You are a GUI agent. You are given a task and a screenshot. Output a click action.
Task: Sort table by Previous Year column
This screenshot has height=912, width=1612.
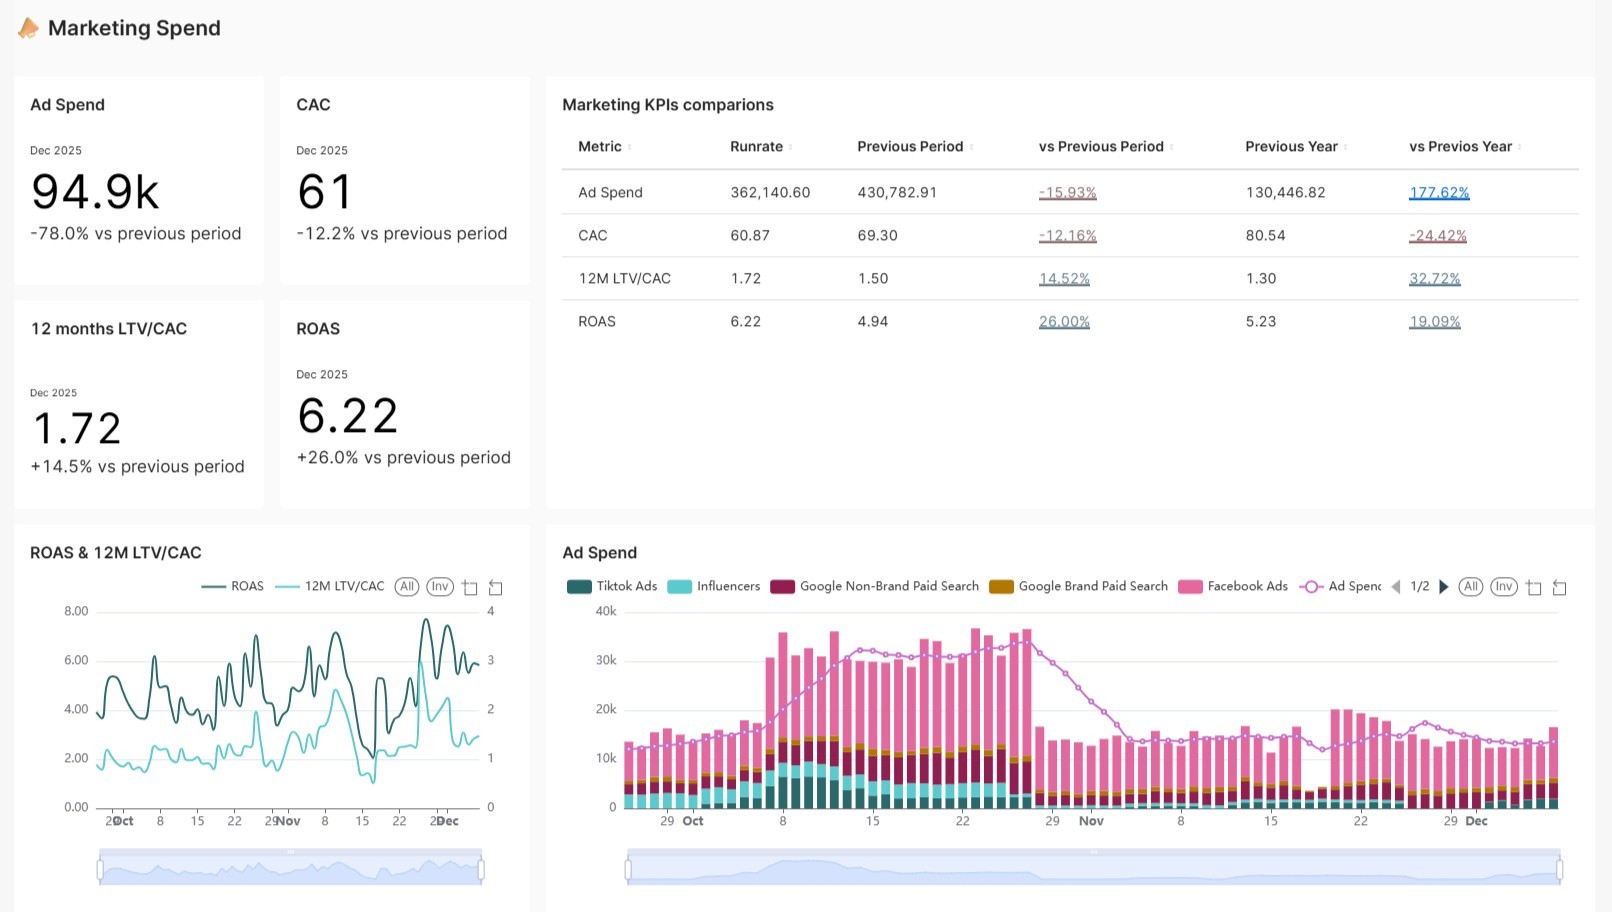1291,147
